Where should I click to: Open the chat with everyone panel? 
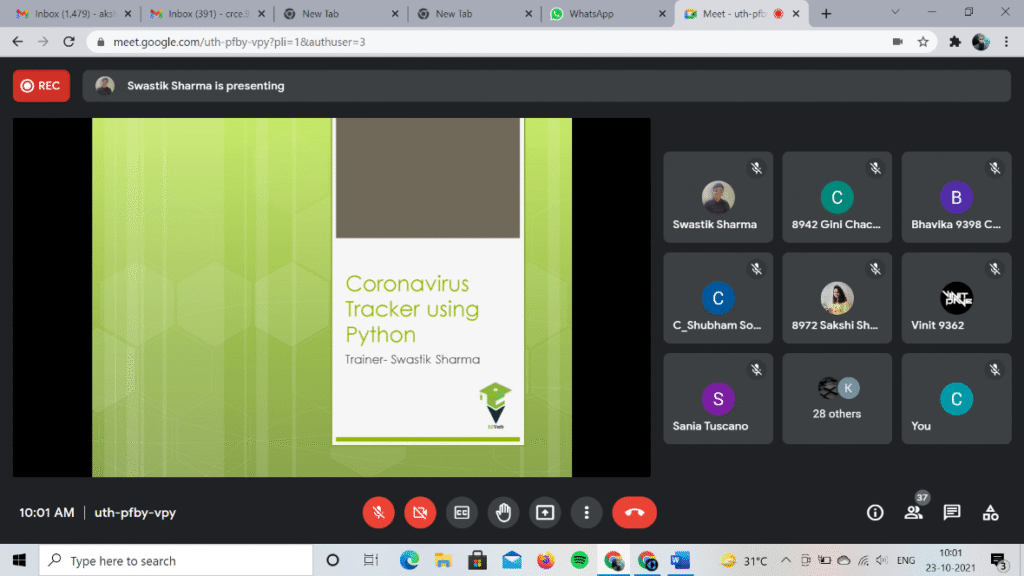[x=952, y=512]
